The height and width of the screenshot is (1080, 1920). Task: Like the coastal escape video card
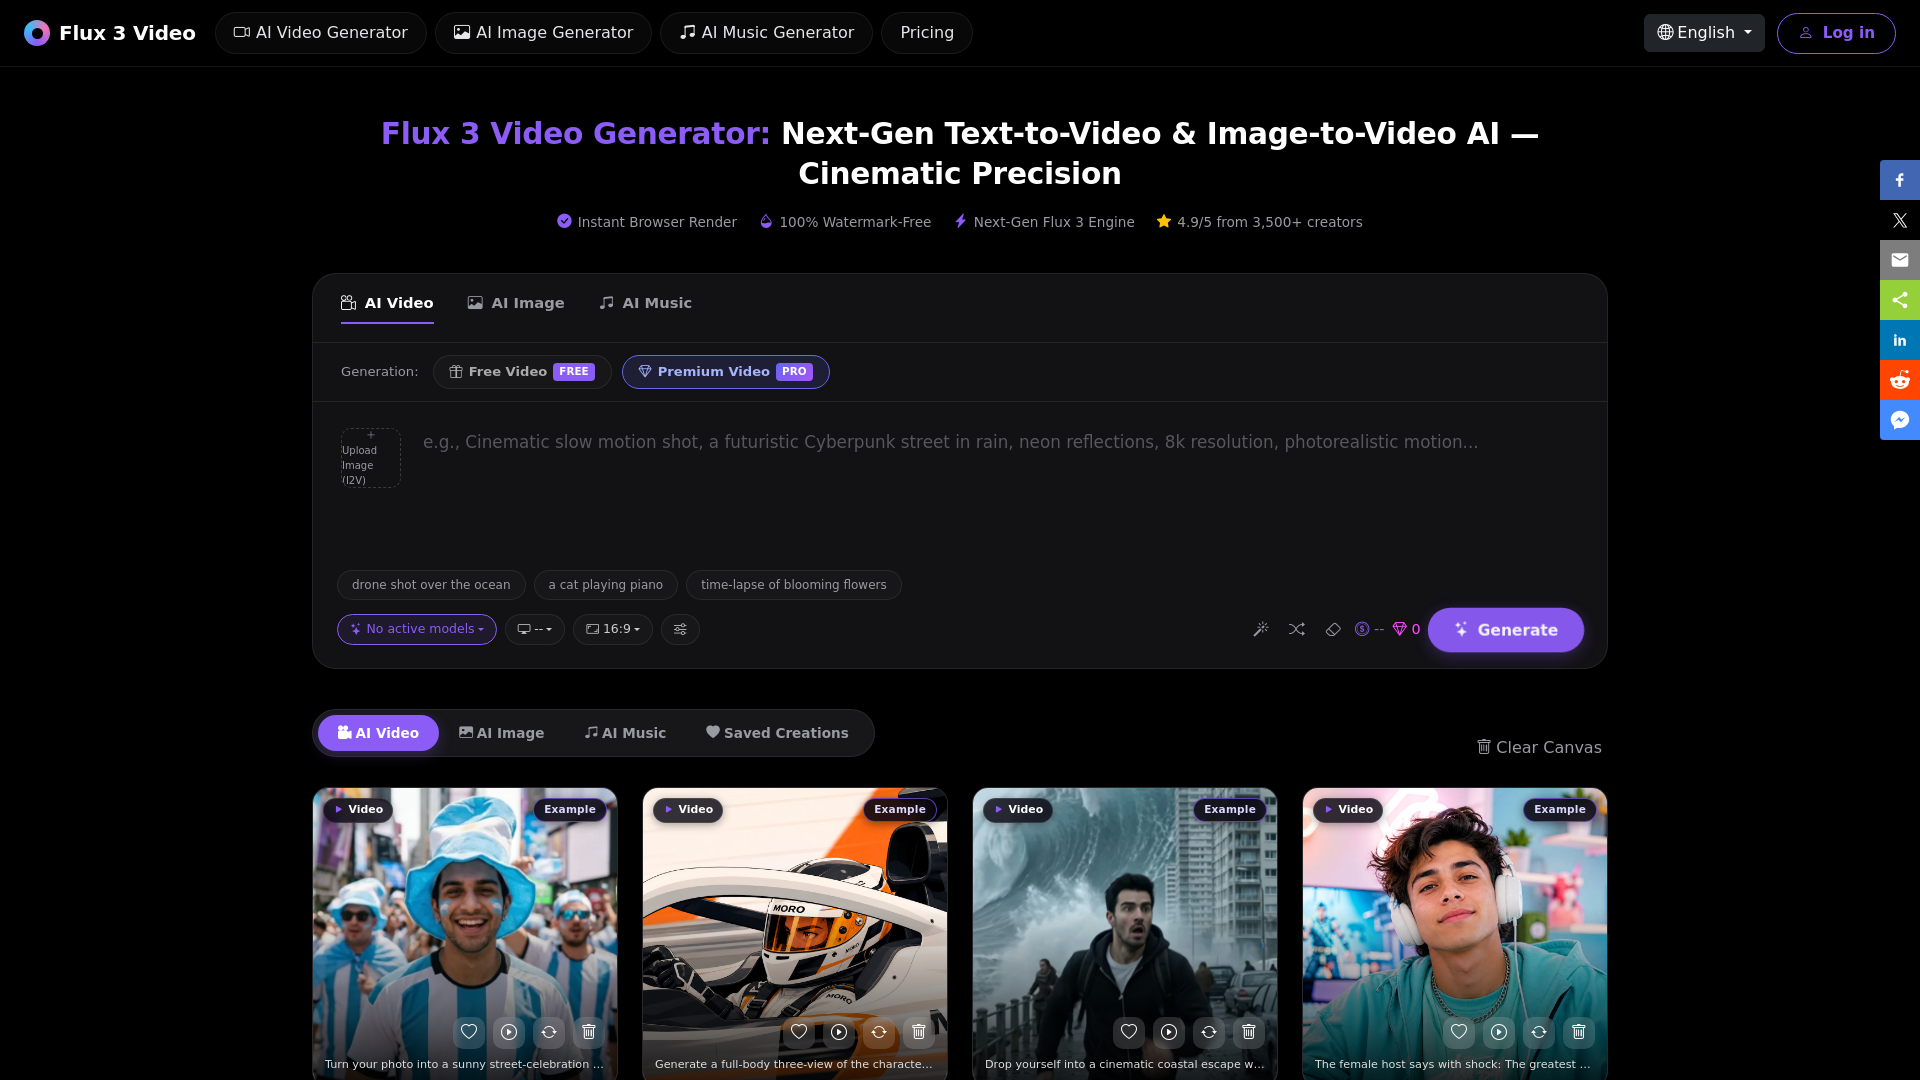click(1129, 1031)
